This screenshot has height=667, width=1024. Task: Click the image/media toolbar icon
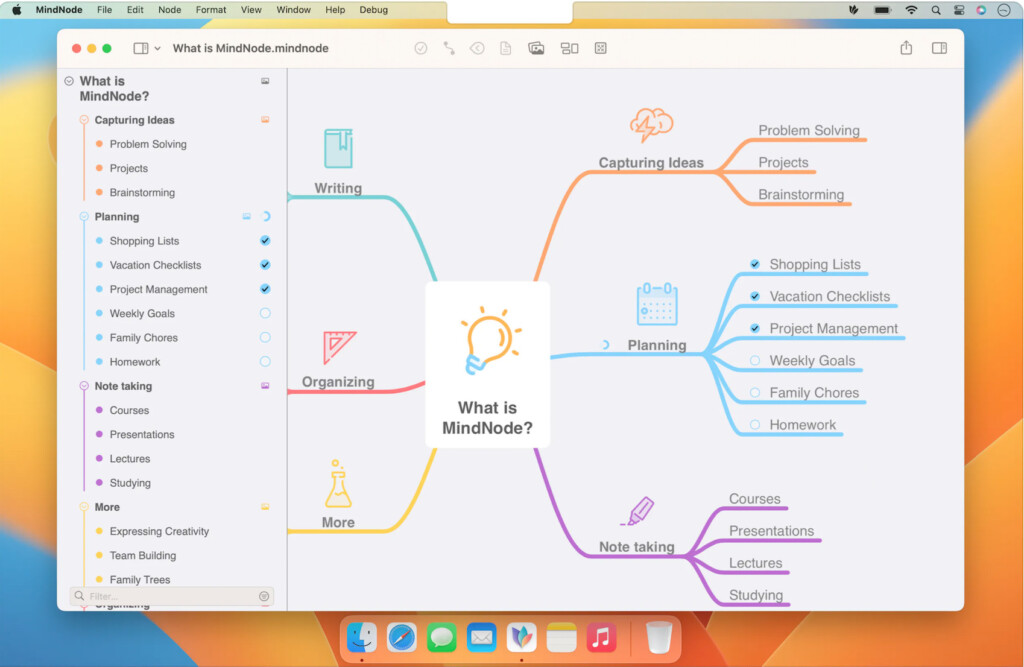(536, 48)
